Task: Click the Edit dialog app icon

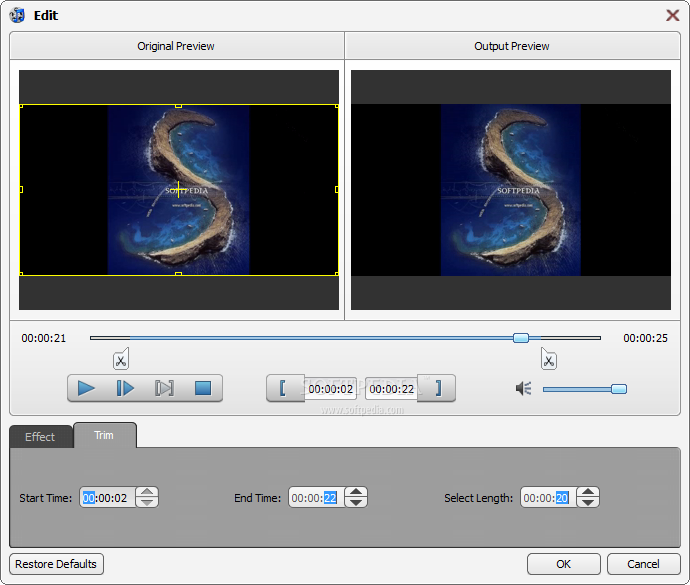Action: point(18,15)
